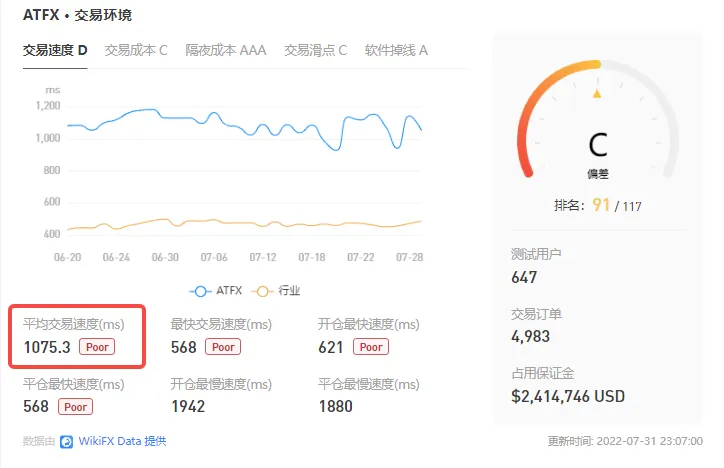Image resolution: width=724 pixels, height=468 pixels.
Task: Switch to the 交易滑点 C tab
Action: pos(315,50)
